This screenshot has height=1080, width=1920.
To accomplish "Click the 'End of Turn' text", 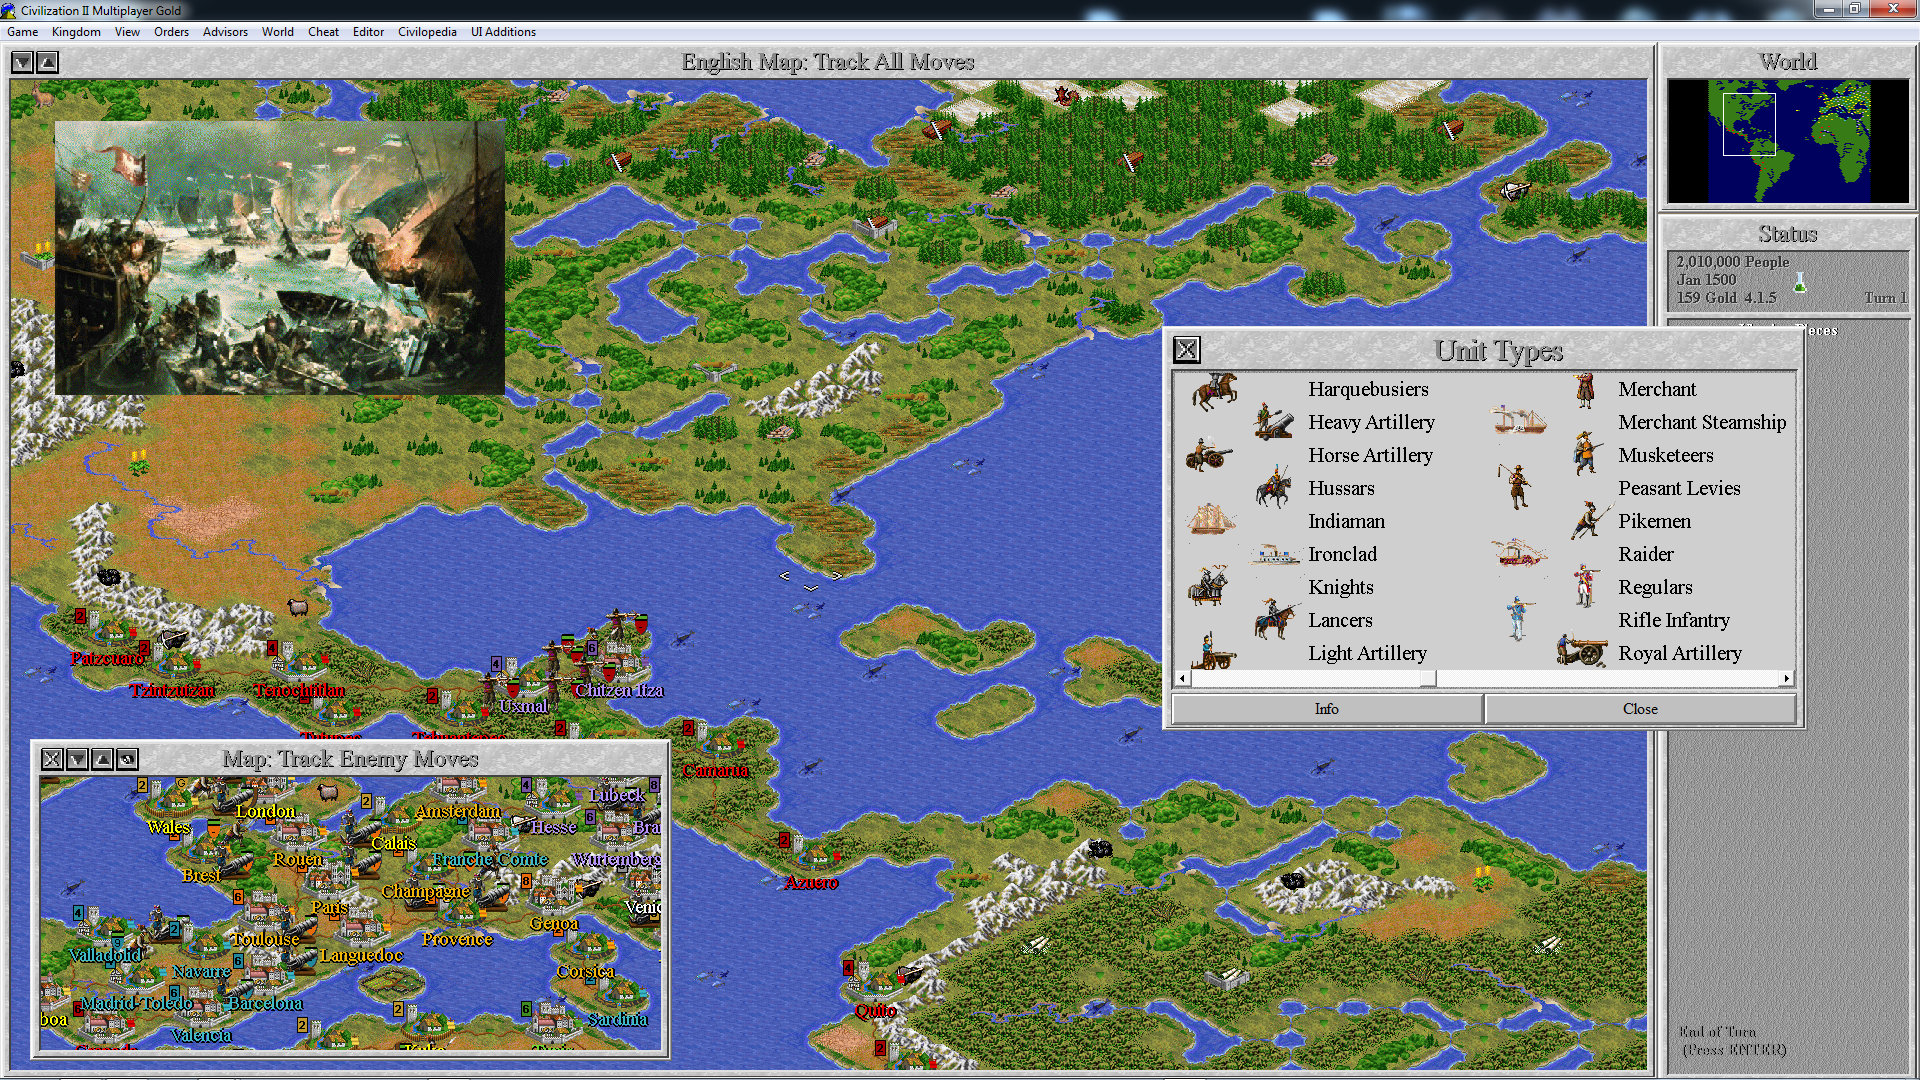I will [x=1718, y=1032].
